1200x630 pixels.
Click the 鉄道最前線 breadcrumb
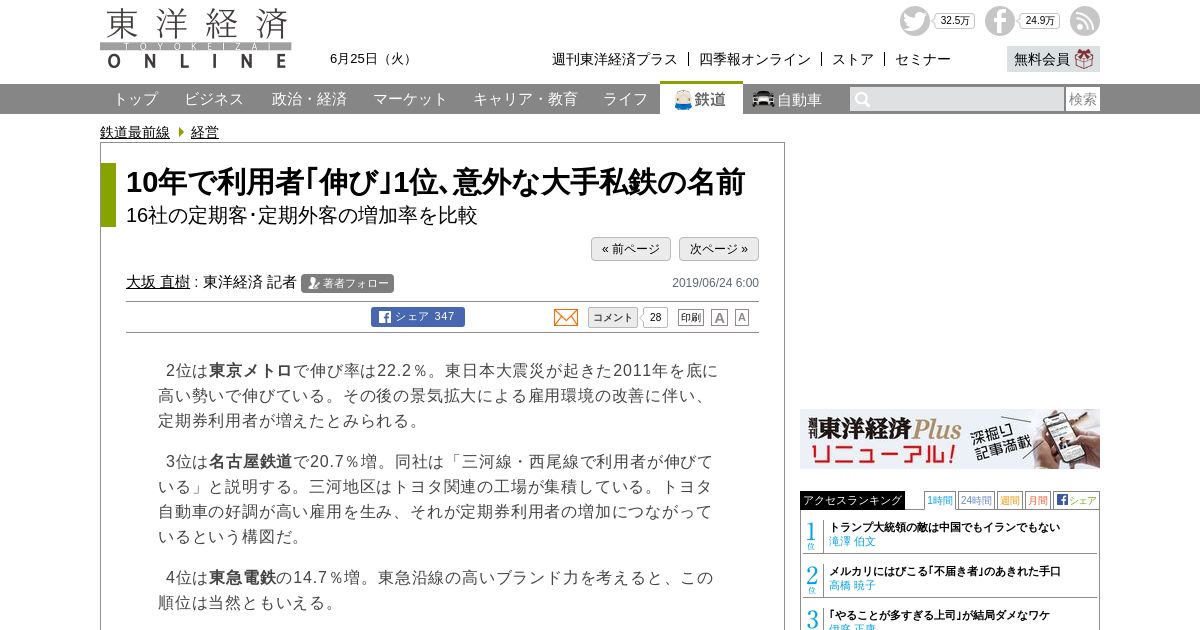135,132
